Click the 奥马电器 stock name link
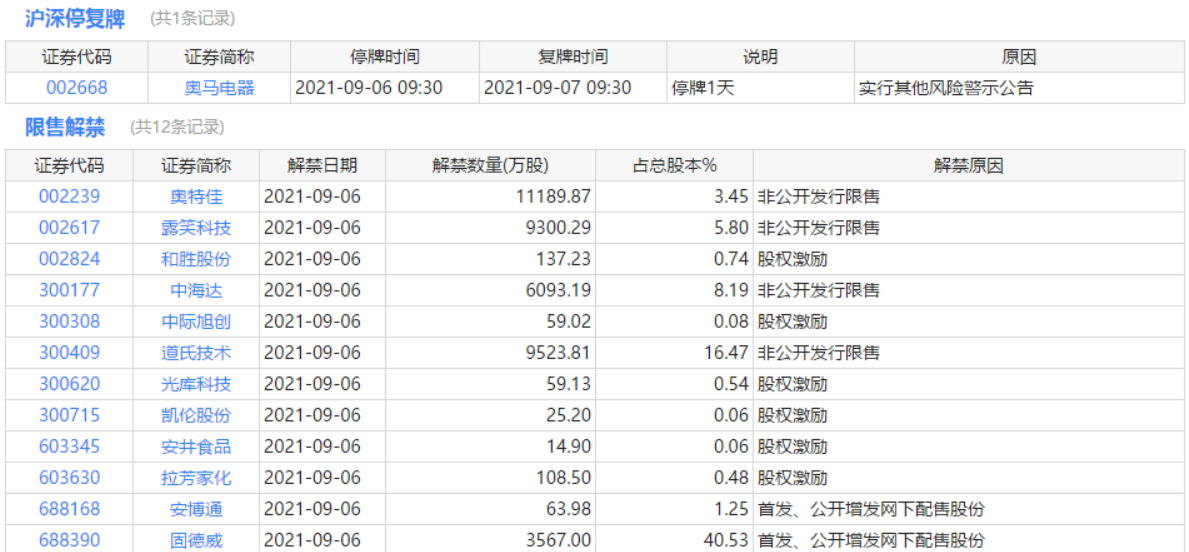 pyautogui.click(x=219, y=88)
